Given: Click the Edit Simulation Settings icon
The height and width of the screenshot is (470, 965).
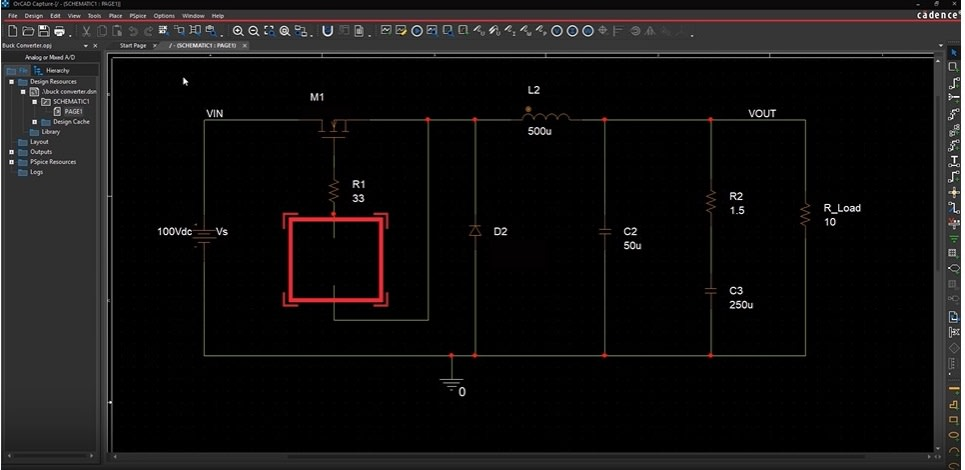Looking at the screenshot, I should 401,30.
